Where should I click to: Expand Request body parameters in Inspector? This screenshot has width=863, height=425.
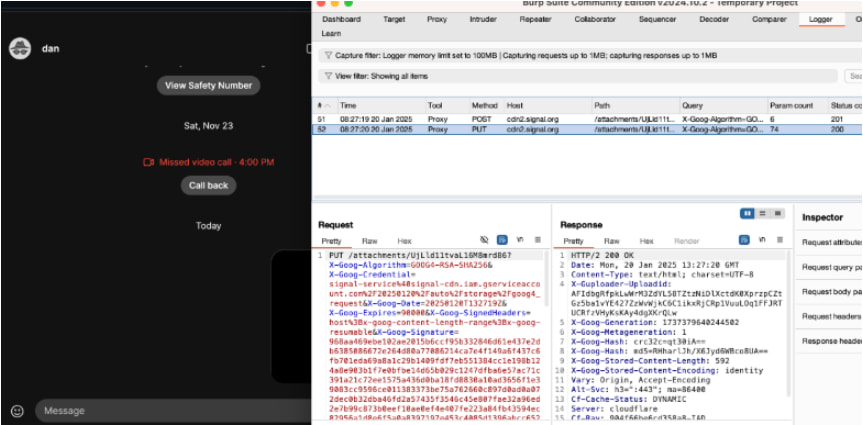click(x=832, y=292)
